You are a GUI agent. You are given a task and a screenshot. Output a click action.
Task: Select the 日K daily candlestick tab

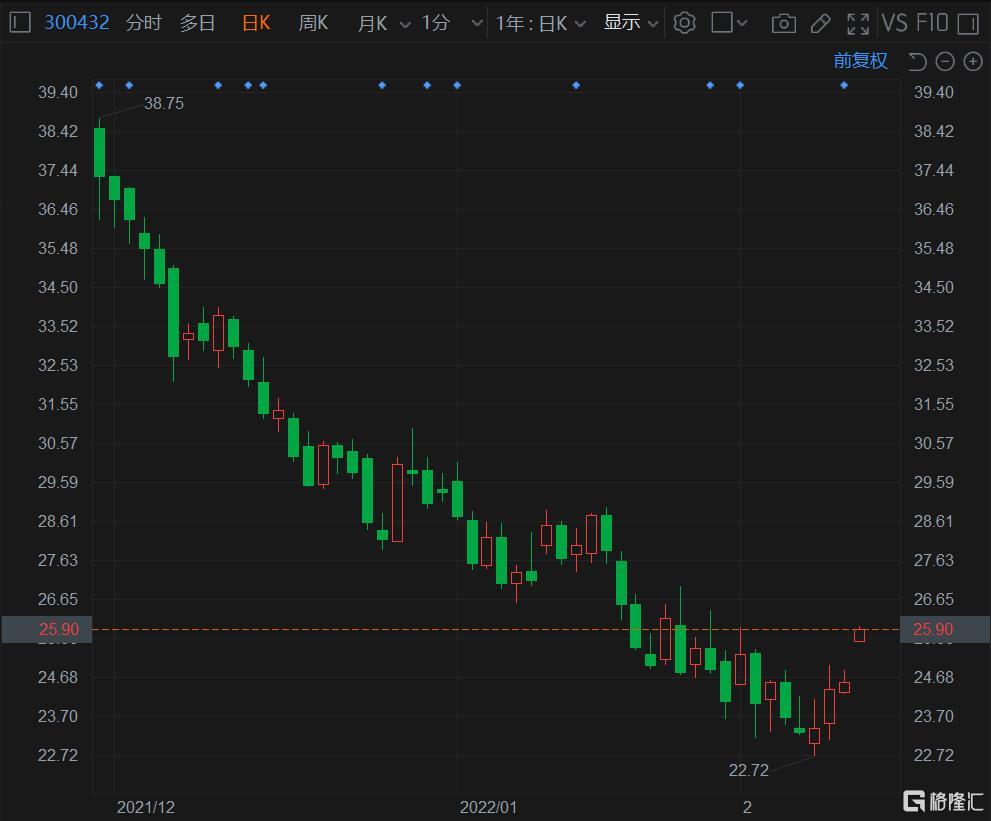coord(256,23)
